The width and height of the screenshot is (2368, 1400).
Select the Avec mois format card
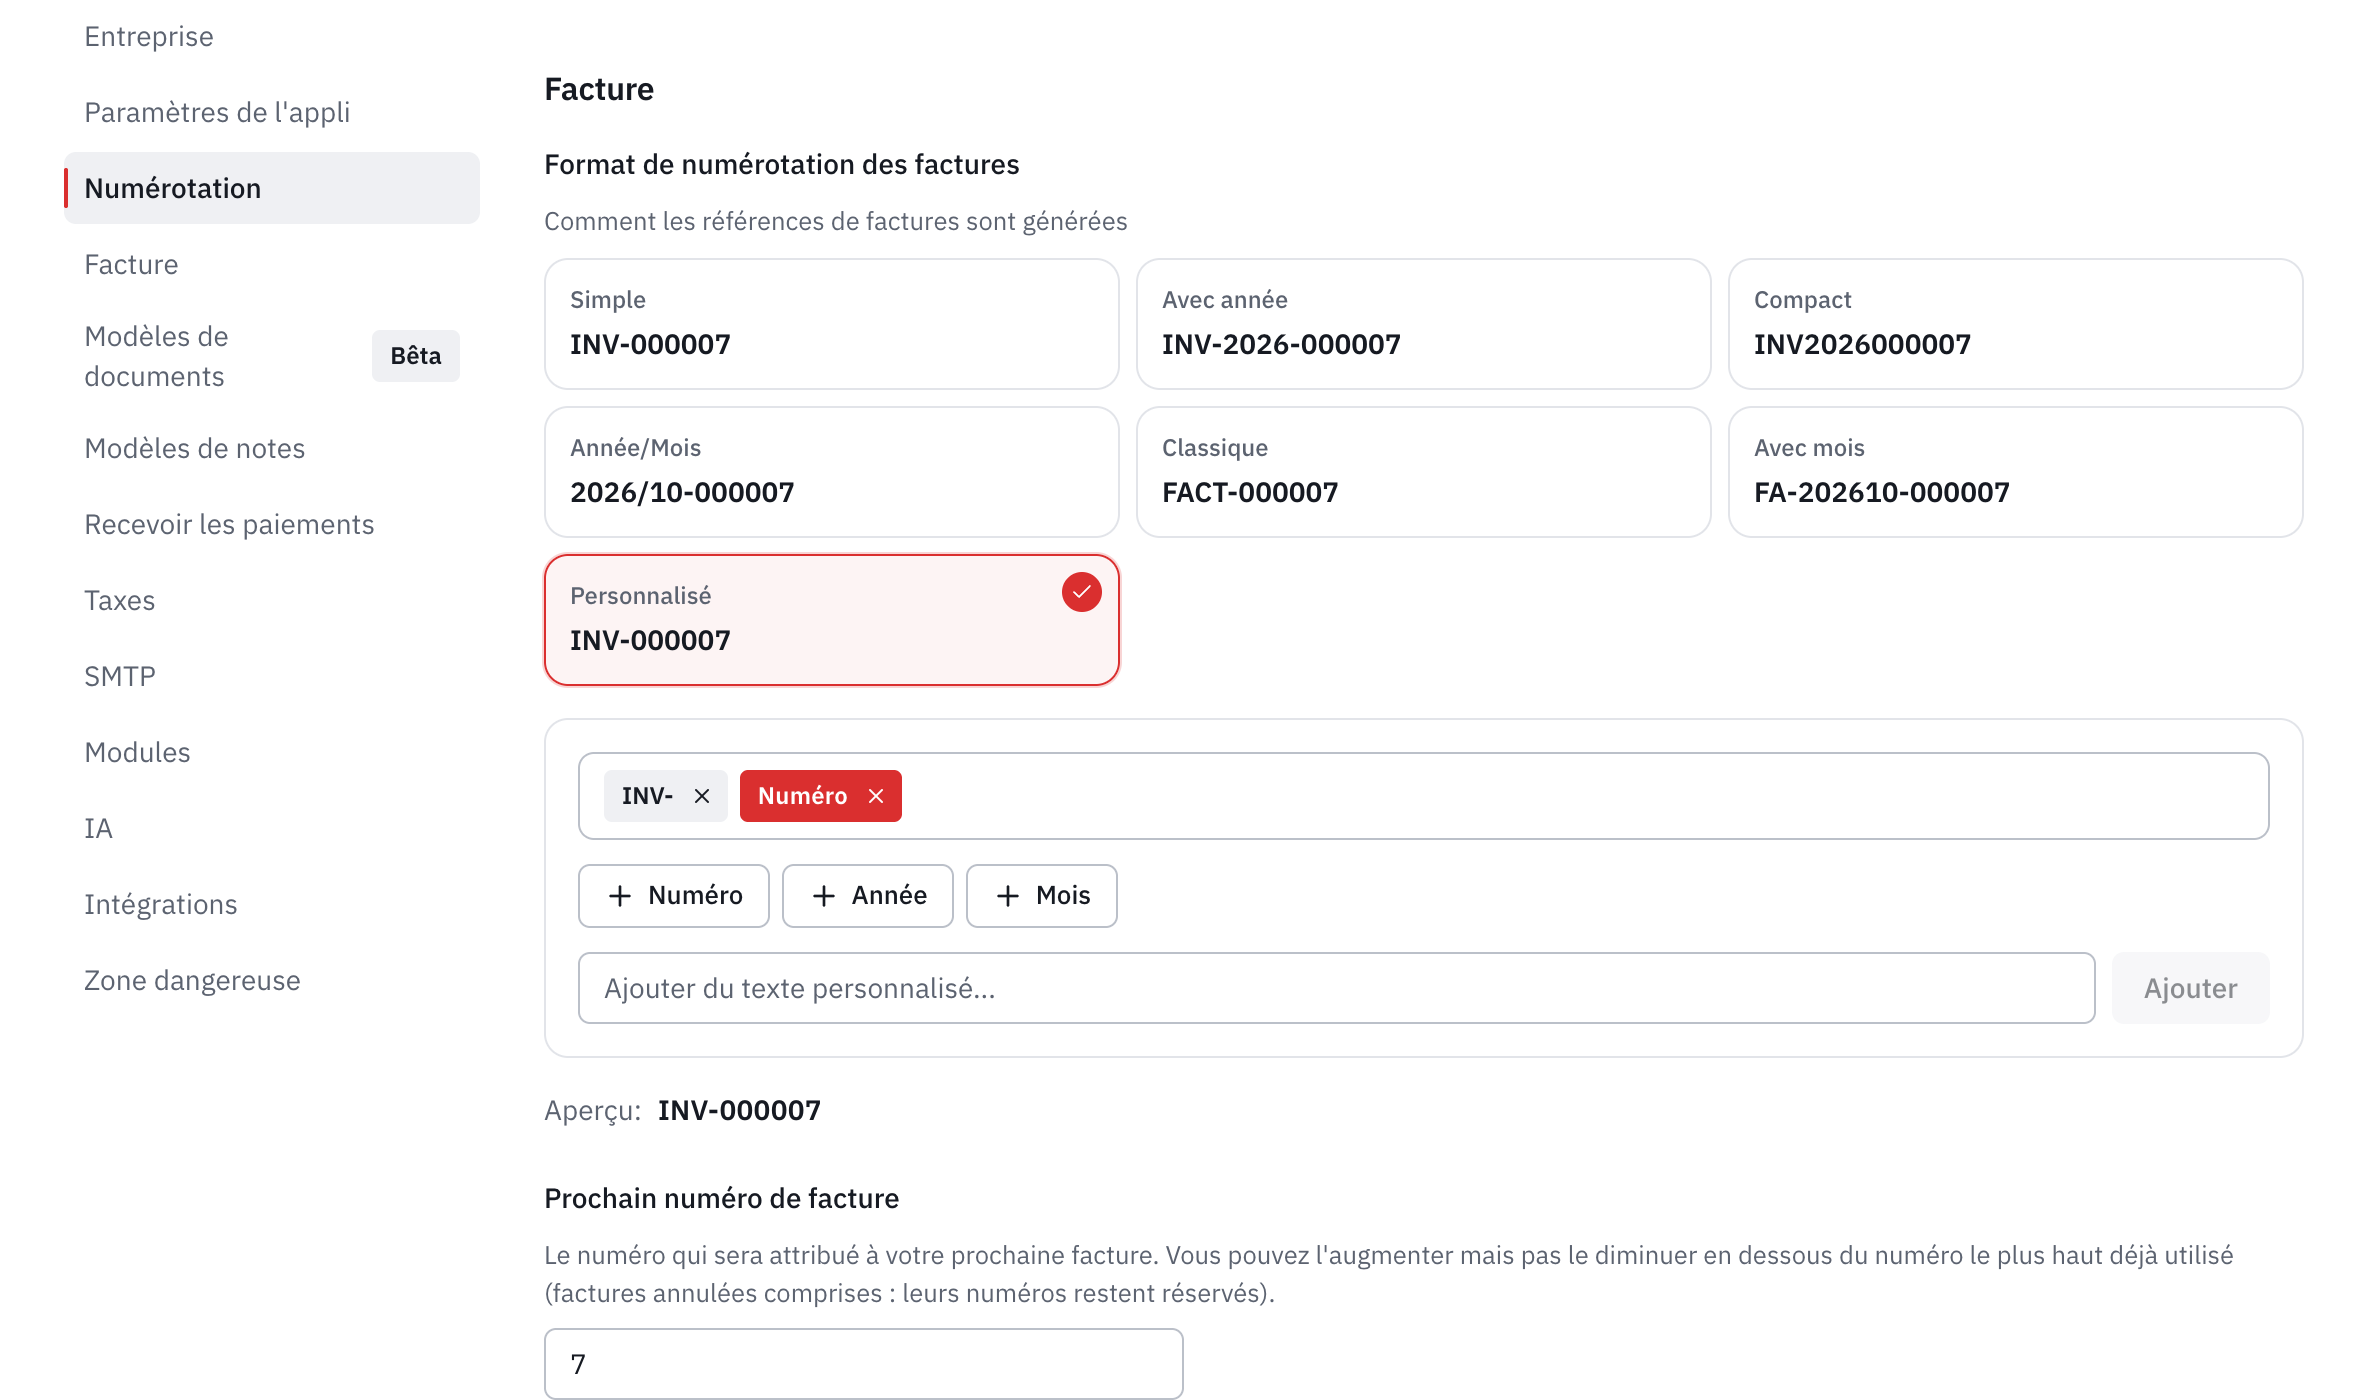tap(2016, 472)
